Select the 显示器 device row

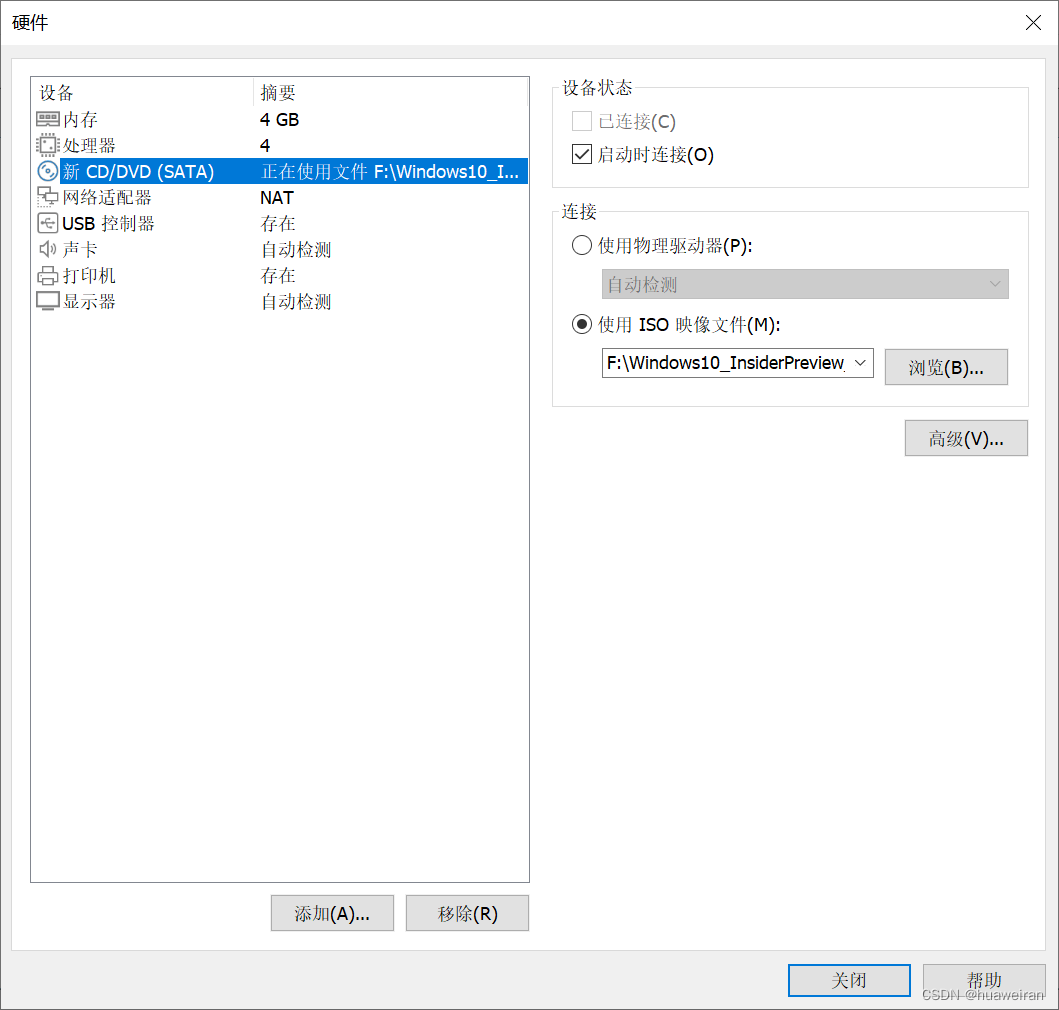pyautogui.click(x=280, y=301)
